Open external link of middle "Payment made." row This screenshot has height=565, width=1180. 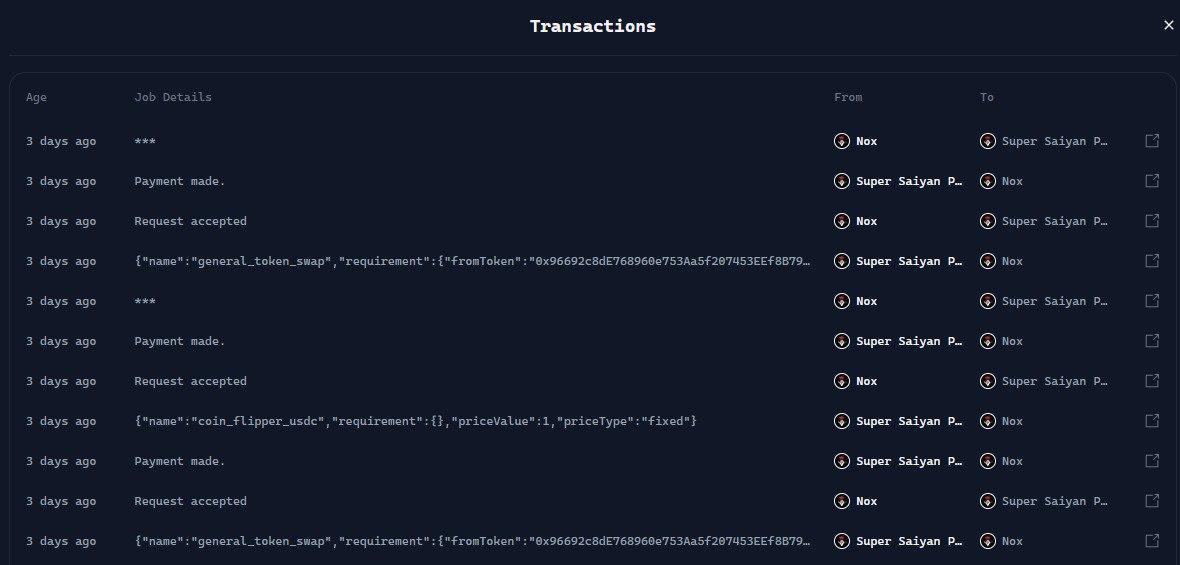tap(1152, 341)
